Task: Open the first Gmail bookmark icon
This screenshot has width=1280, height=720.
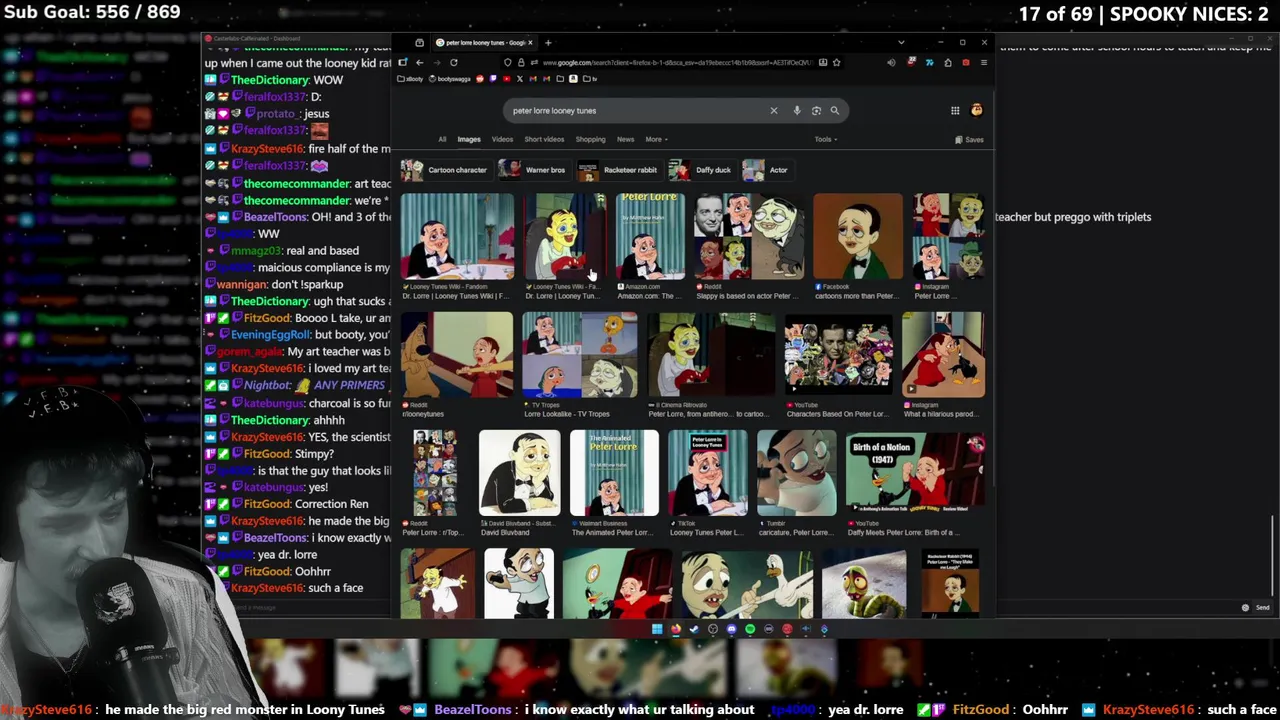Action: (x=533, y=79)
